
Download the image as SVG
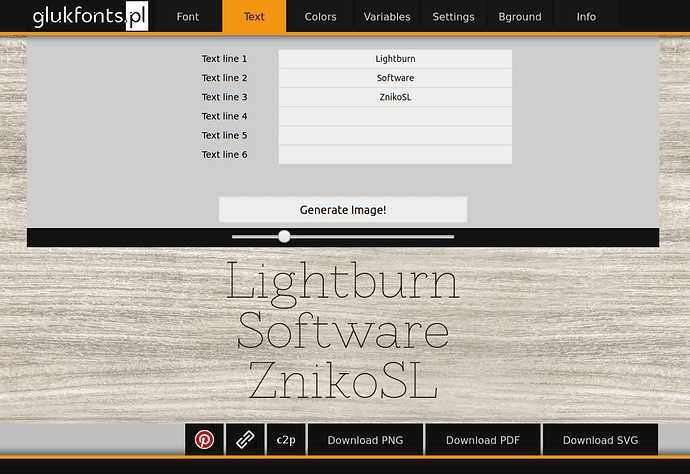point(600,439)
